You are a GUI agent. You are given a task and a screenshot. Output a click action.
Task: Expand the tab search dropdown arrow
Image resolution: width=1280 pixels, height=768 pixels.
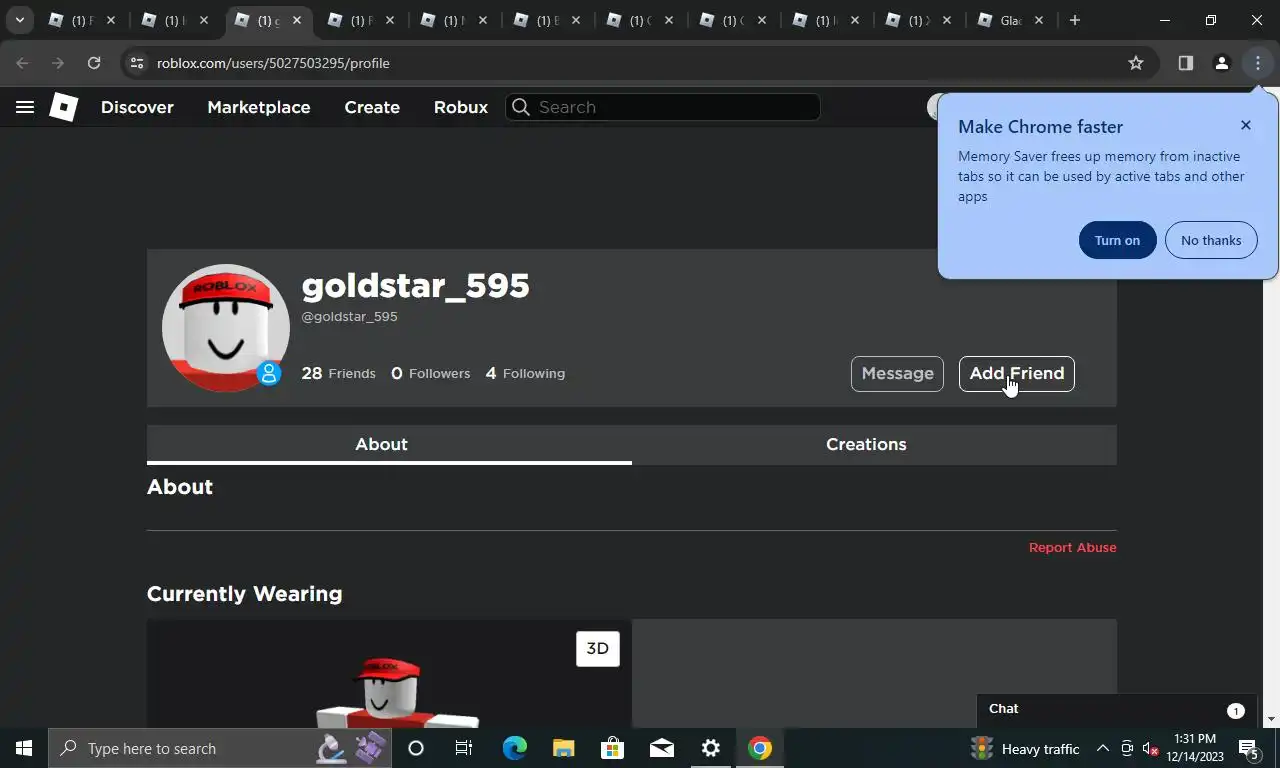pos(19,20)
